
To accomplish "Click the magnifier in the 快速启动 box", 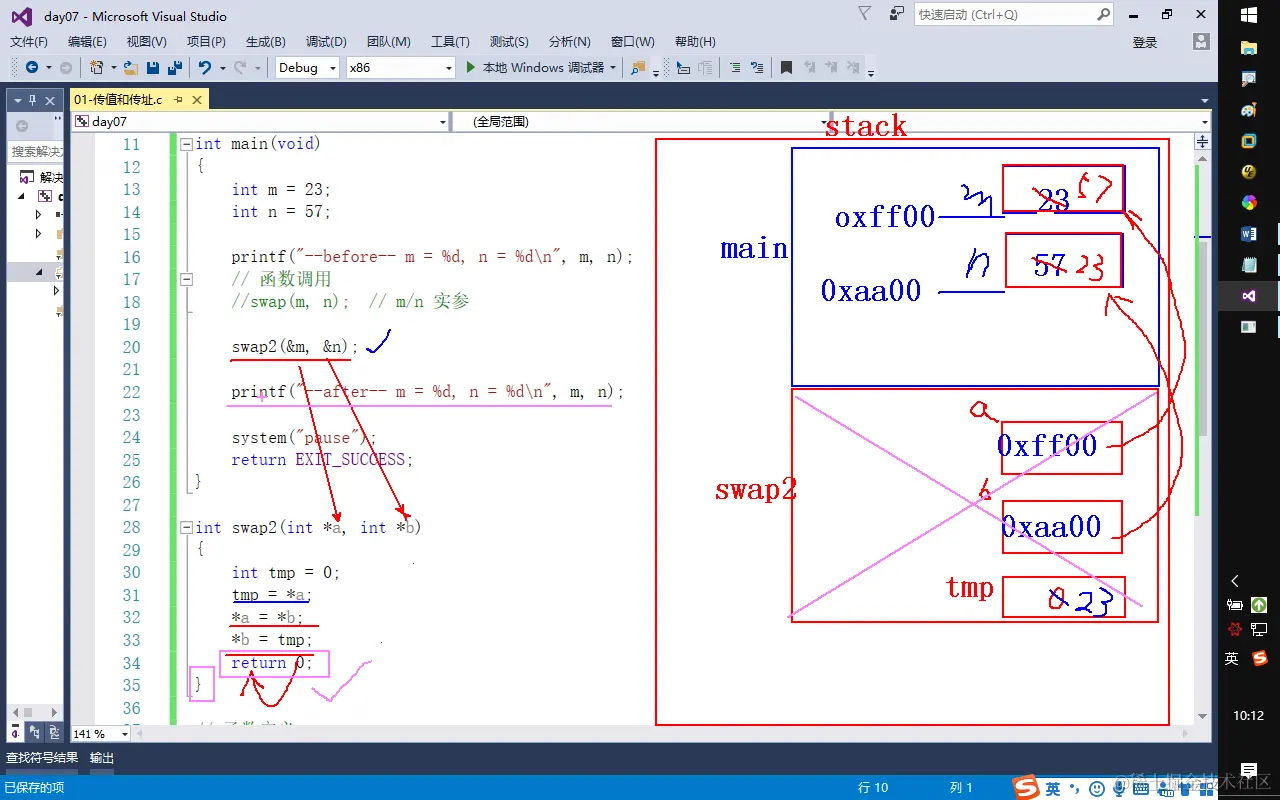I will 1103,14.
